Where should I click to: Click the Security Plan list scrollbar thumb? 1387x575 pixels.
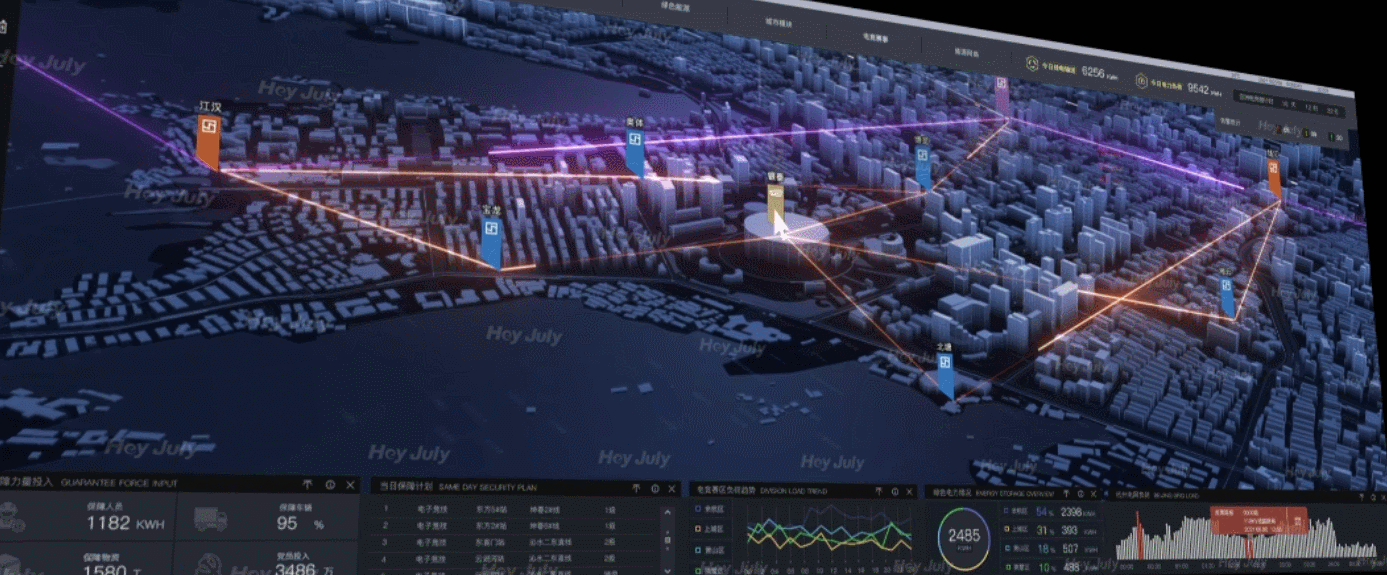[x=667, y=540]
